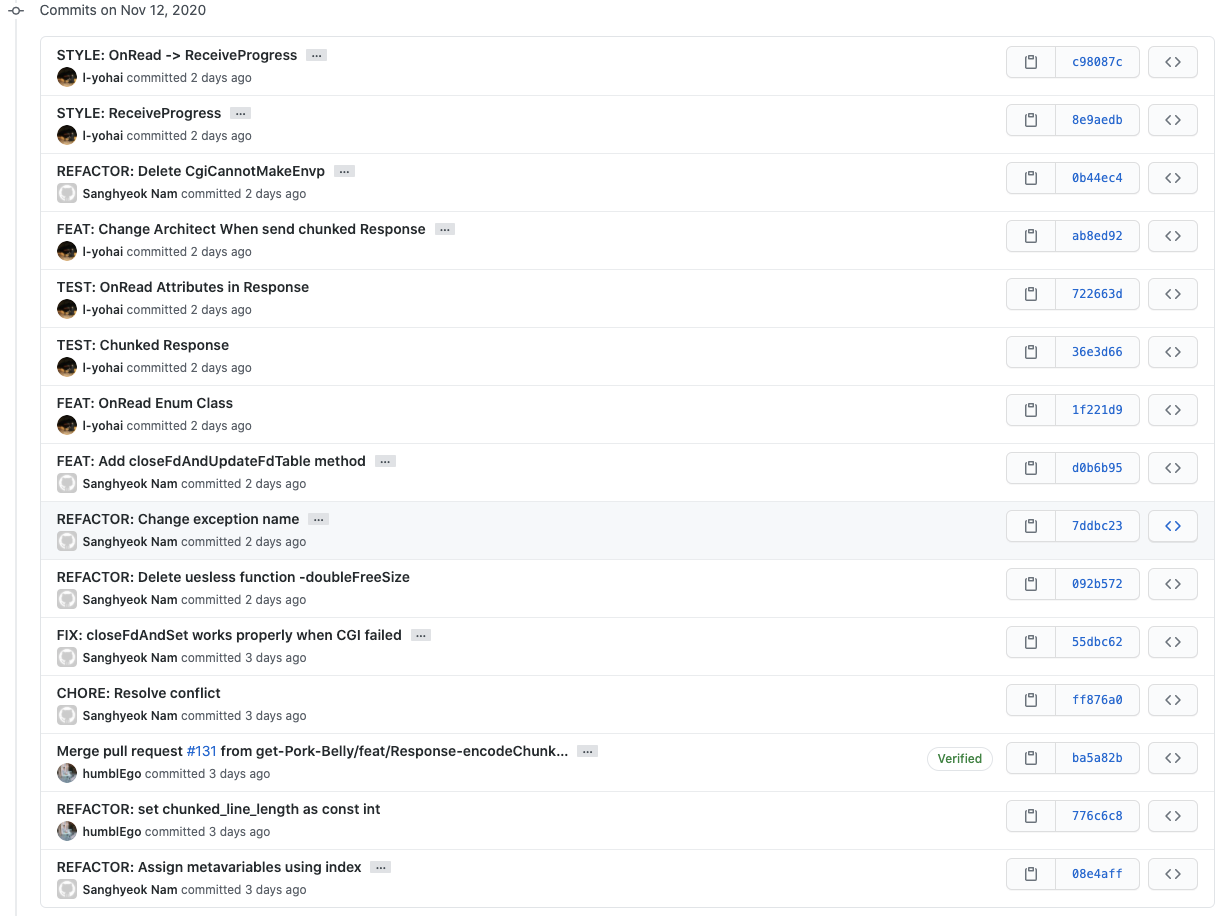Open commit hash 1f221d9
This screenshot has height=916, width=1226.
[x=1097, y=410]
